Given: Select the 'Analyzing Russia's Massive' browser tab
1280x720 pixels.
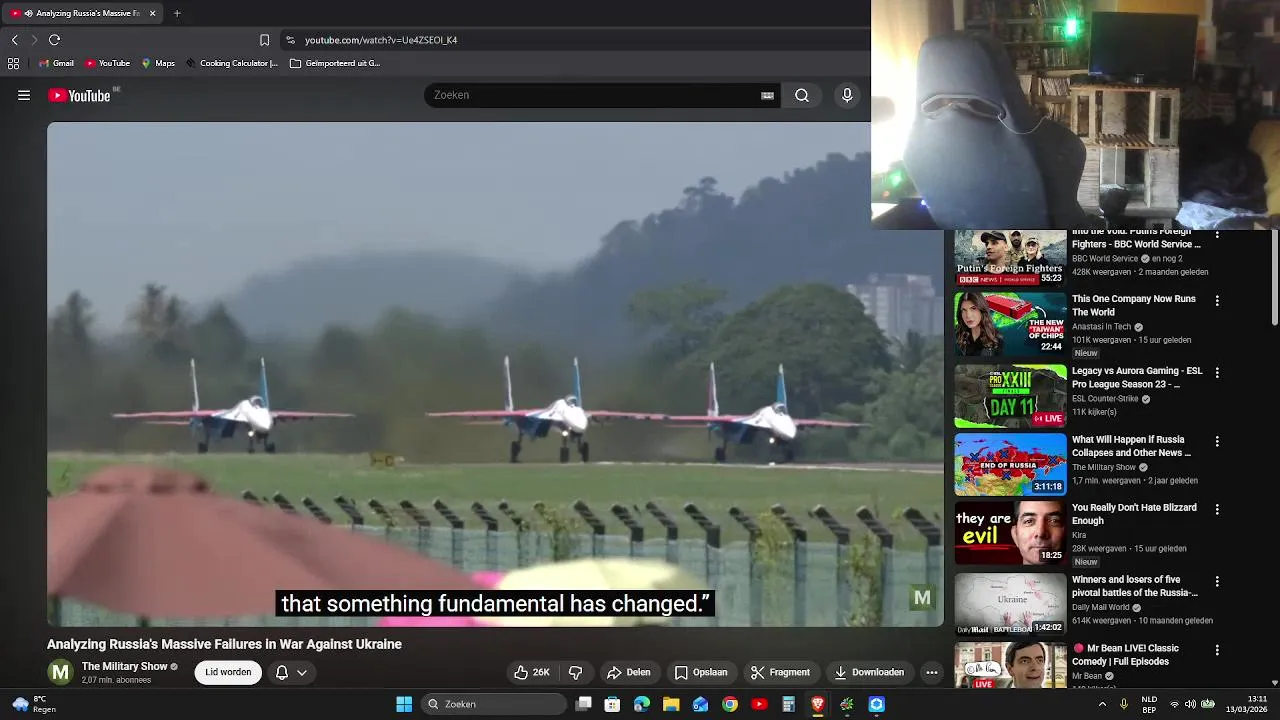Looking at the screenshot, I should [x=83, y=13].
